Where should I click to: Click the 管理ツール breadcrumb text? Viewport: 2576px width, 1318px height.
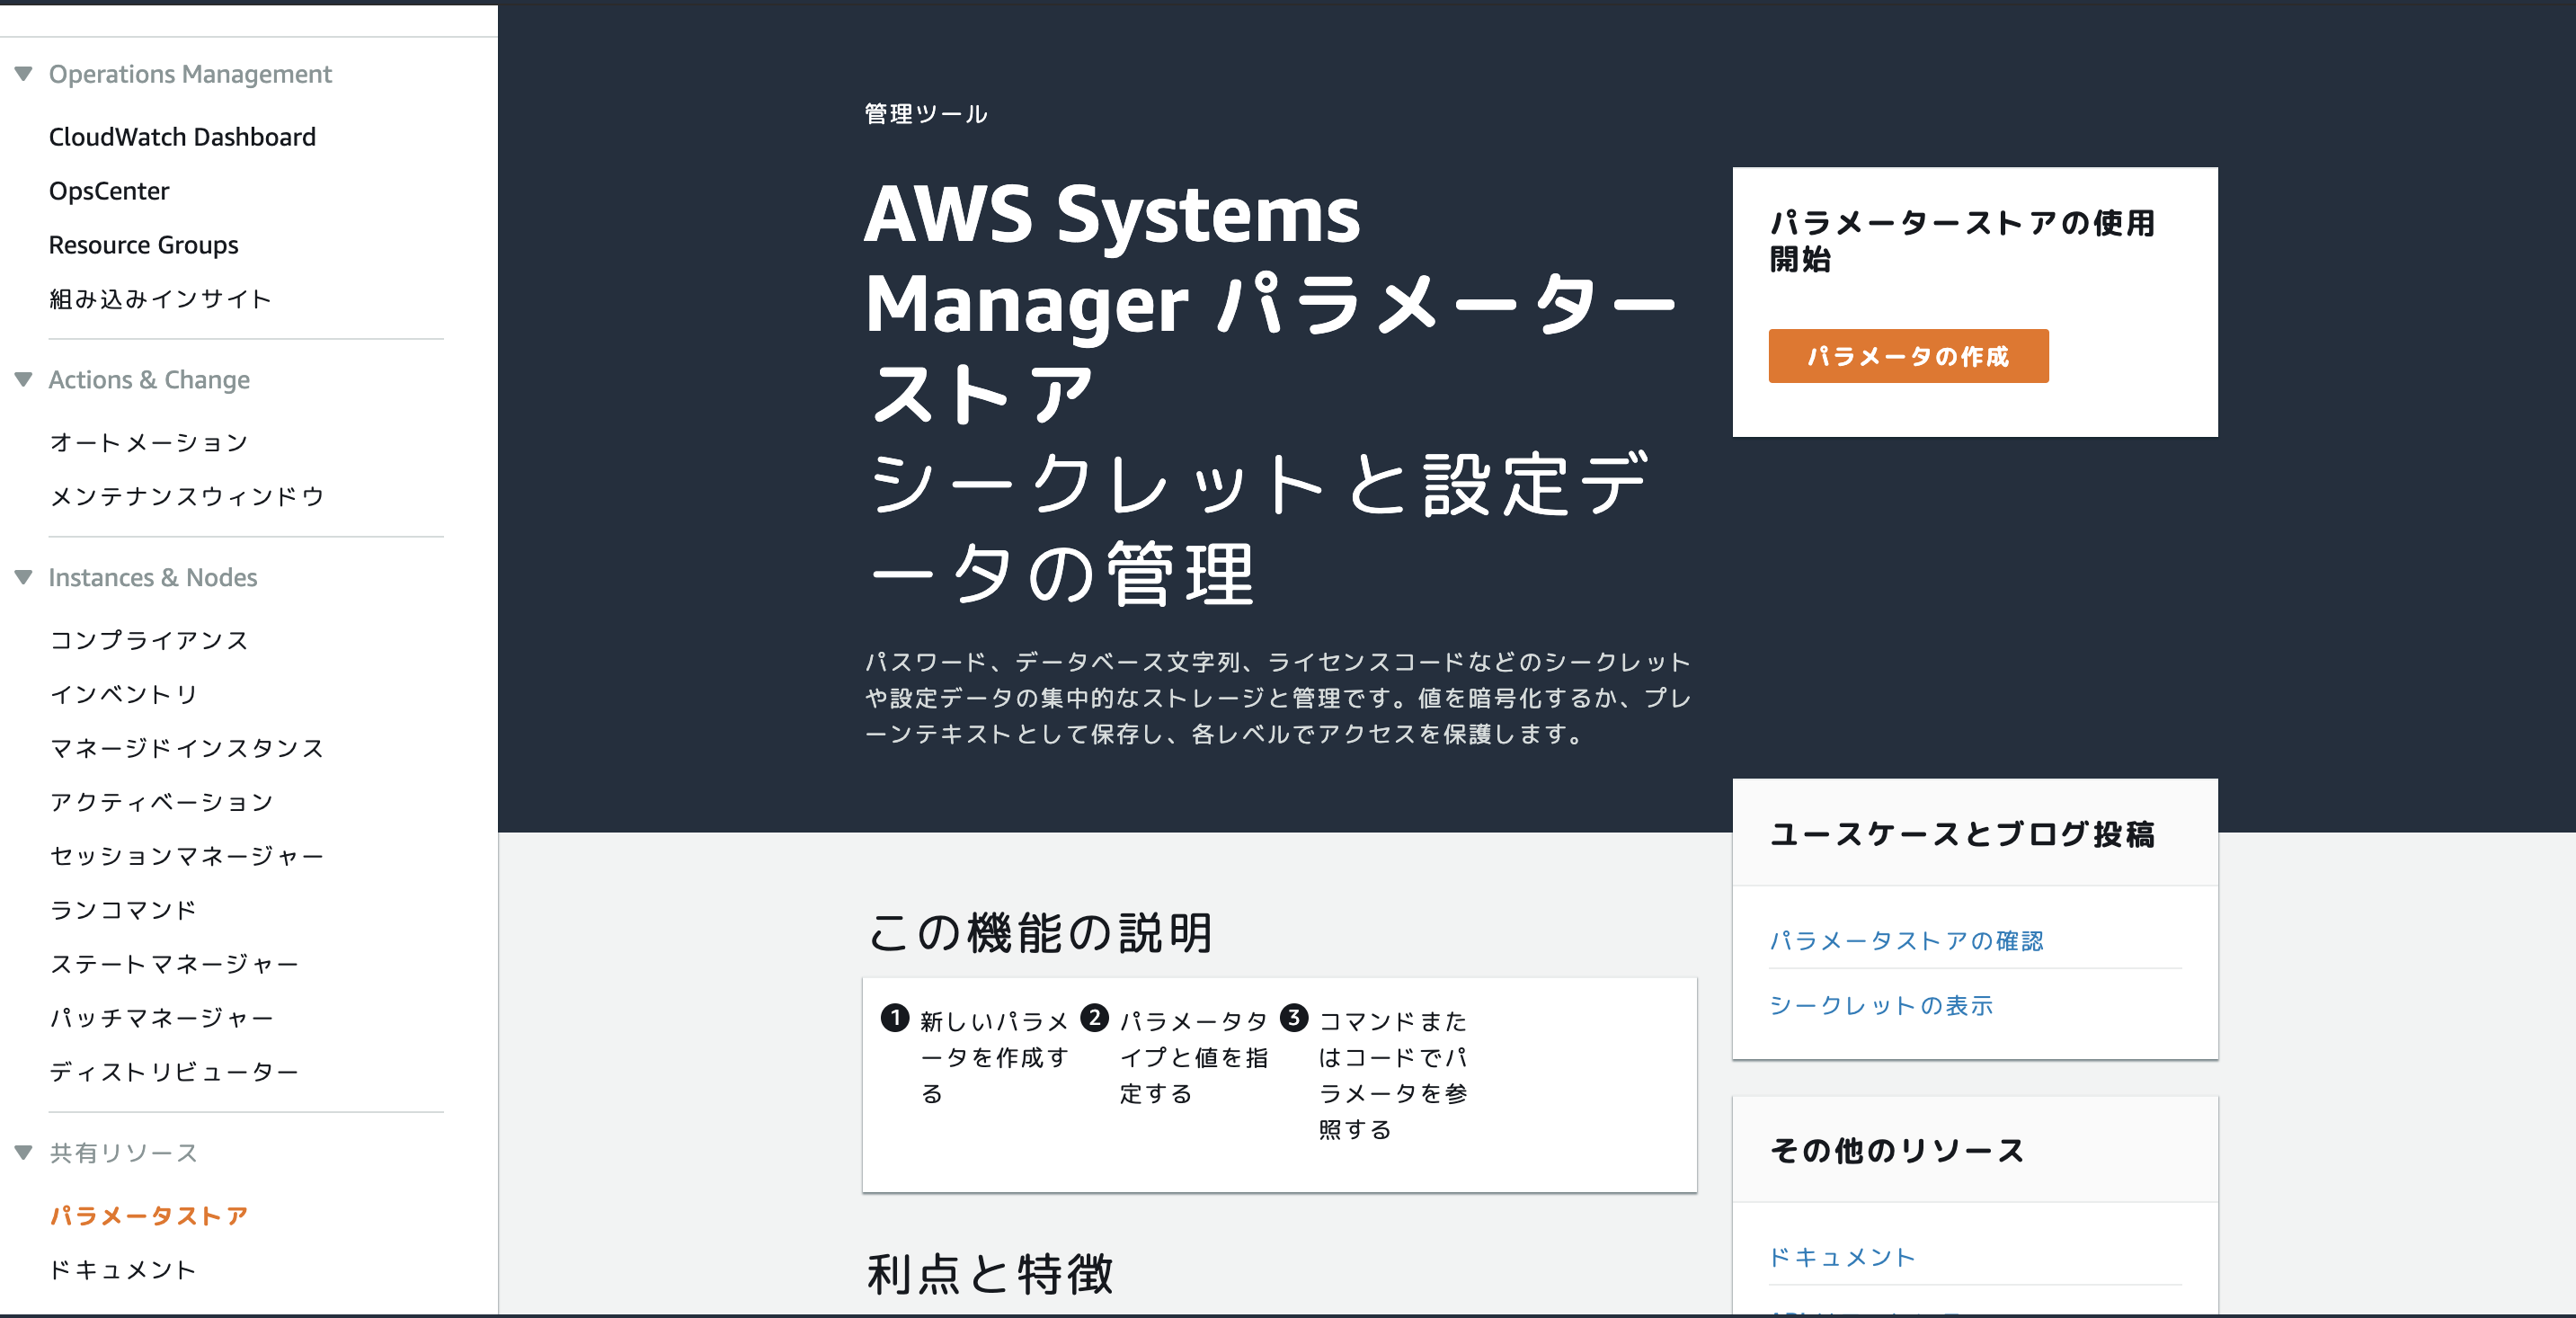(926, 114)
